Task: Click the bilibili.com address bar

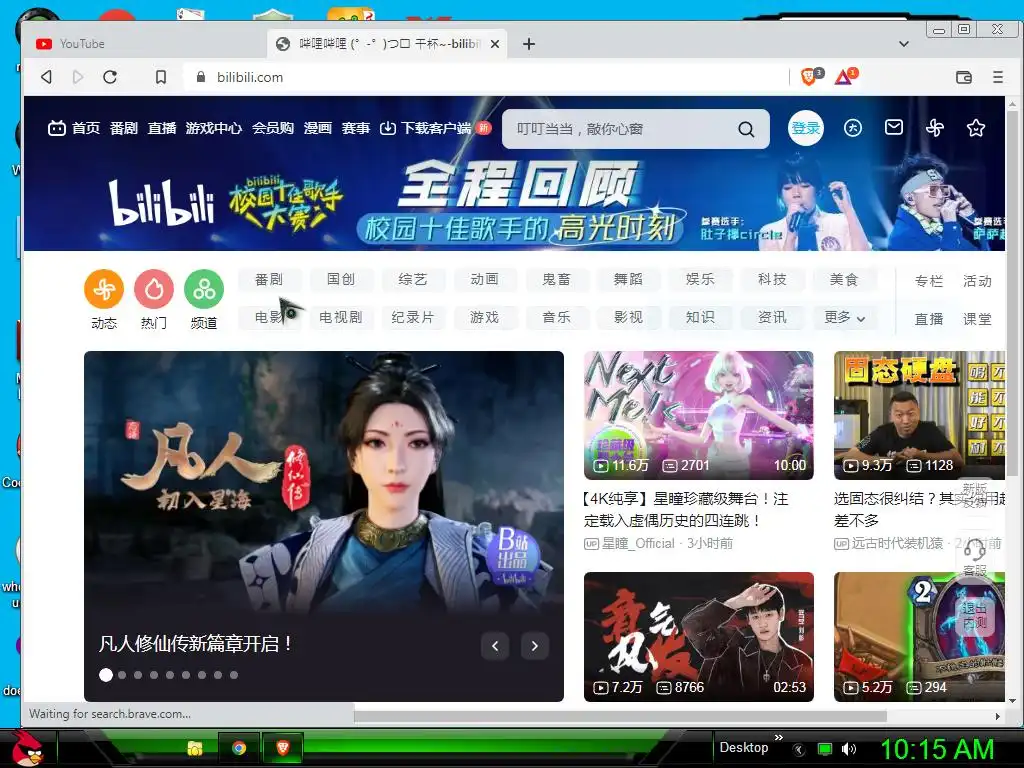Action: pyautogui.click(x=483, y=77)
